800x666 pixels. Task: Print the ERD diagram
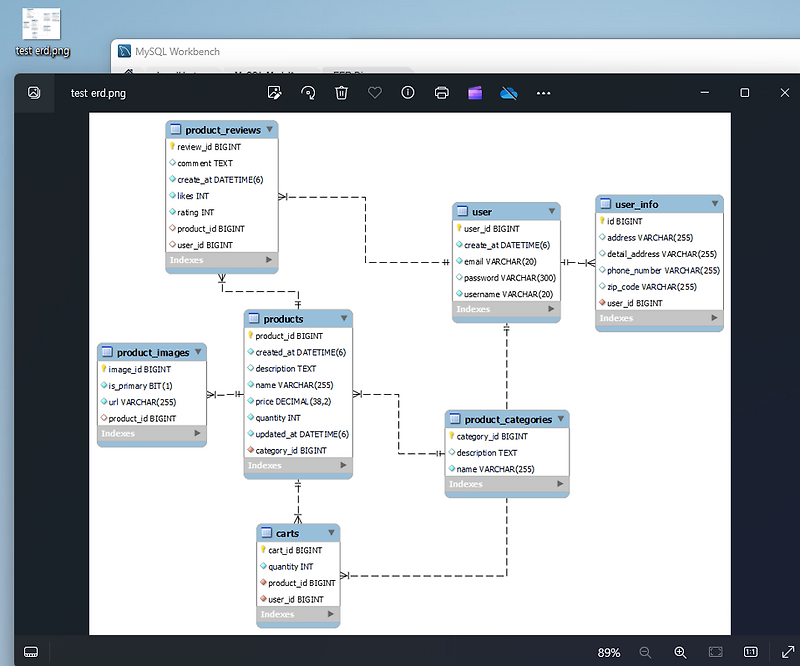pyautogui.click(x=441, y=92)
